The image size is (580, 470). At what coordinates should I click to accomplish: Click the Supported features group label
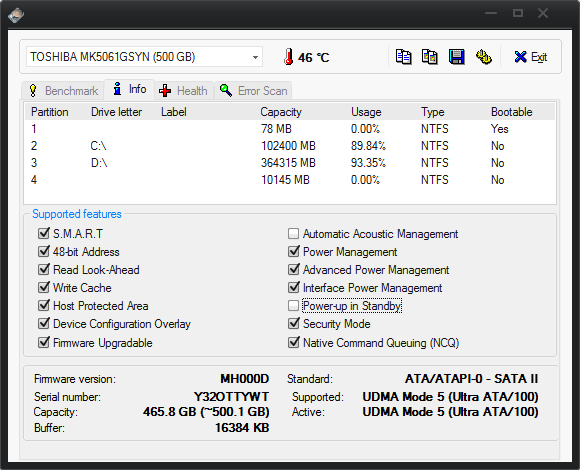(x=77, y=214)
